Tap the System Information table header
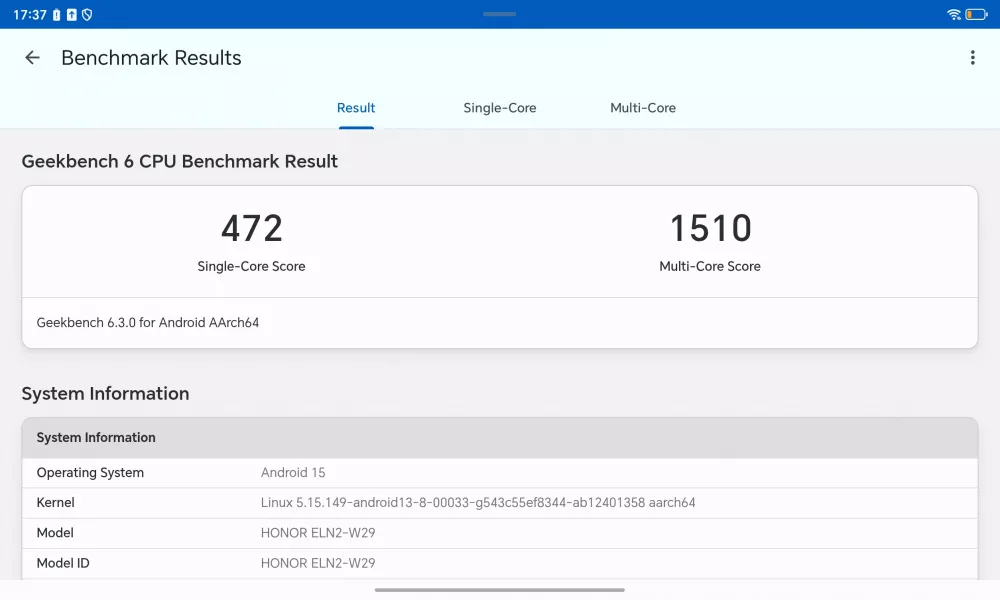This screenshot has width=1000, height=600. click(x=500, y=438)
